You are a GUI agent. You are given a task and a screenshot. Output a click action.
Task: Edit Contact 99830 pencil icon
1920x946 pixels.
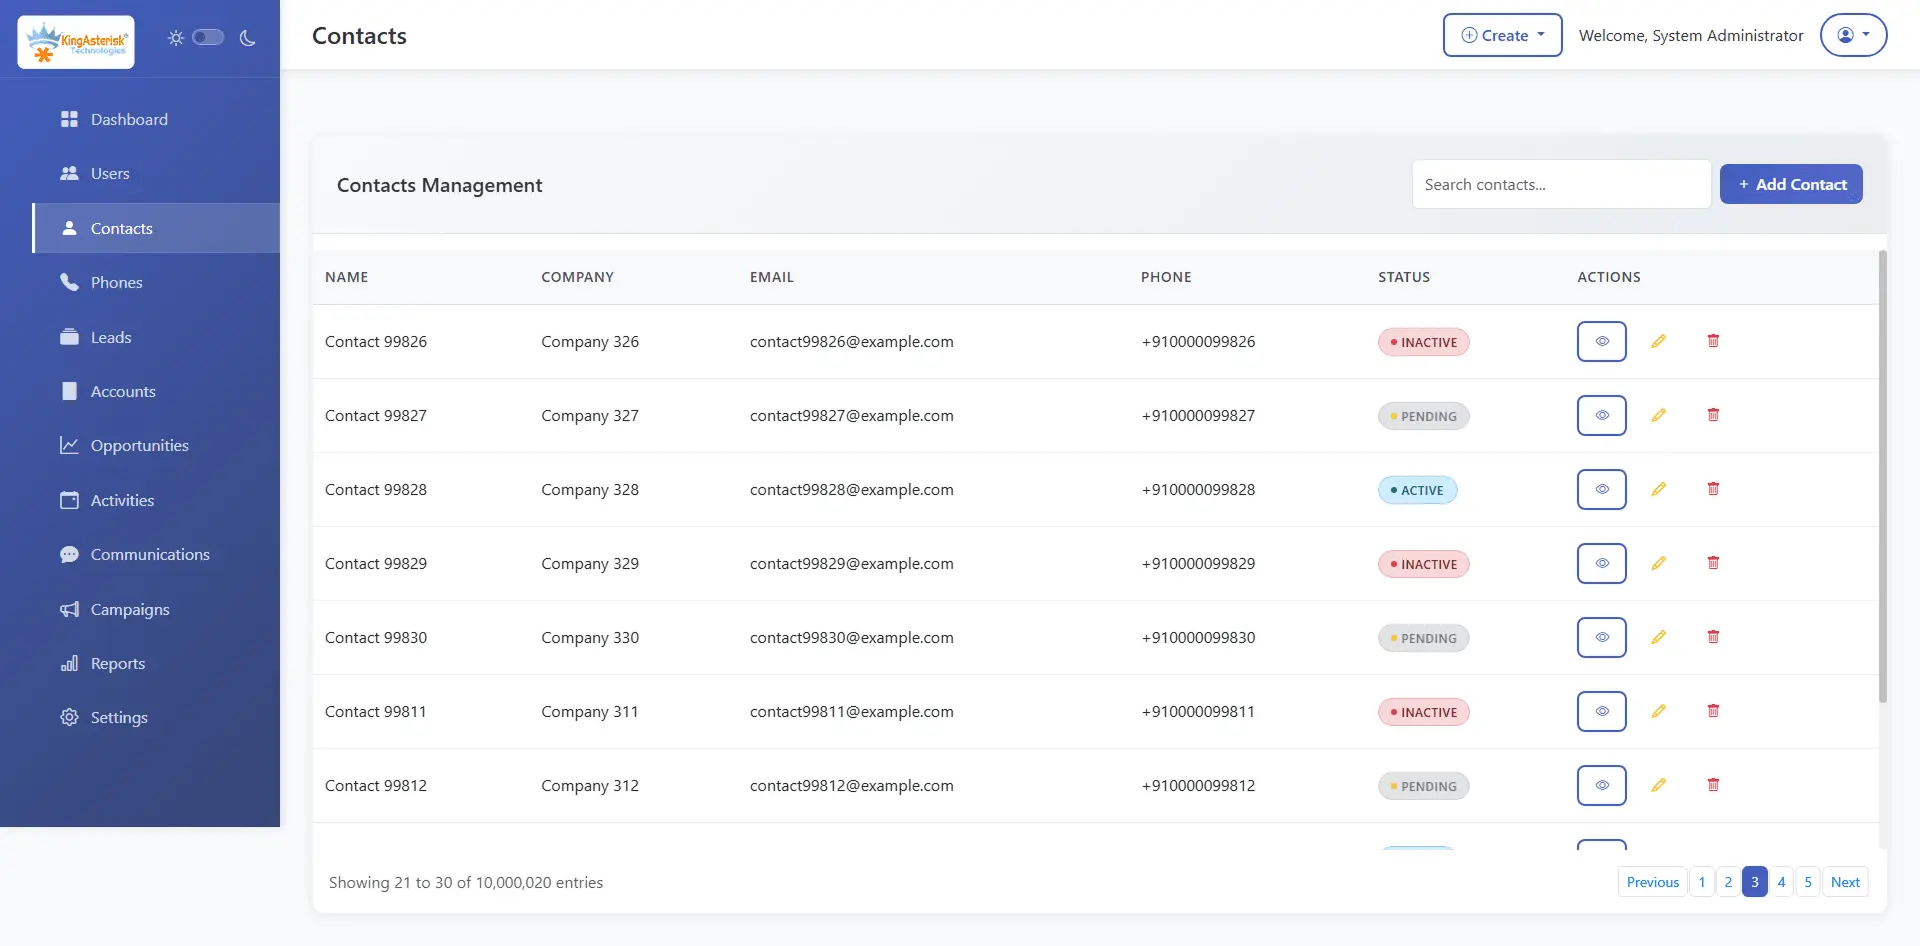(x=1658, y=637)
